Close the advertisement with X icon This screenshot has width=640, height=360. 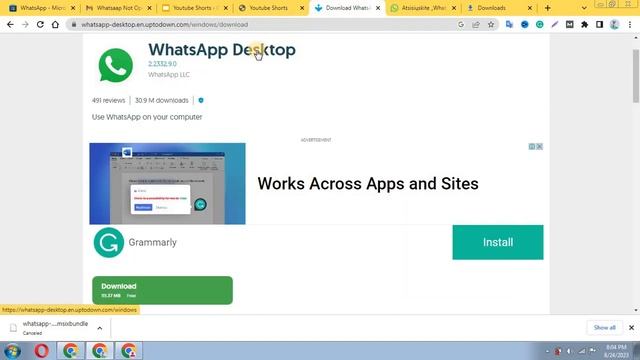tap(539, 147)
